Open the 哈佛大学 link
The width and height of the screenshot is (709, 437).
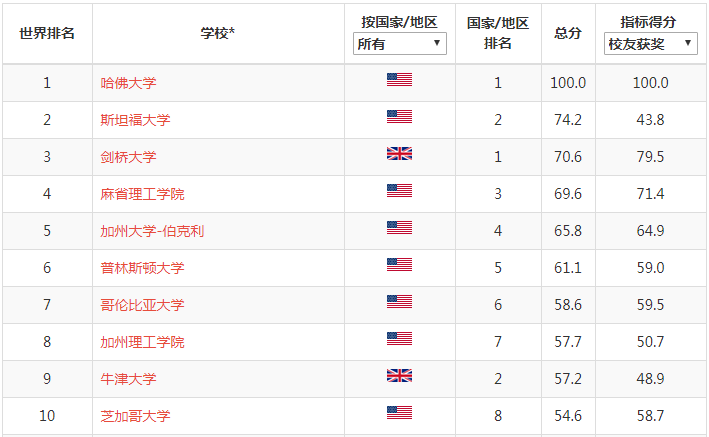[128, 83]
